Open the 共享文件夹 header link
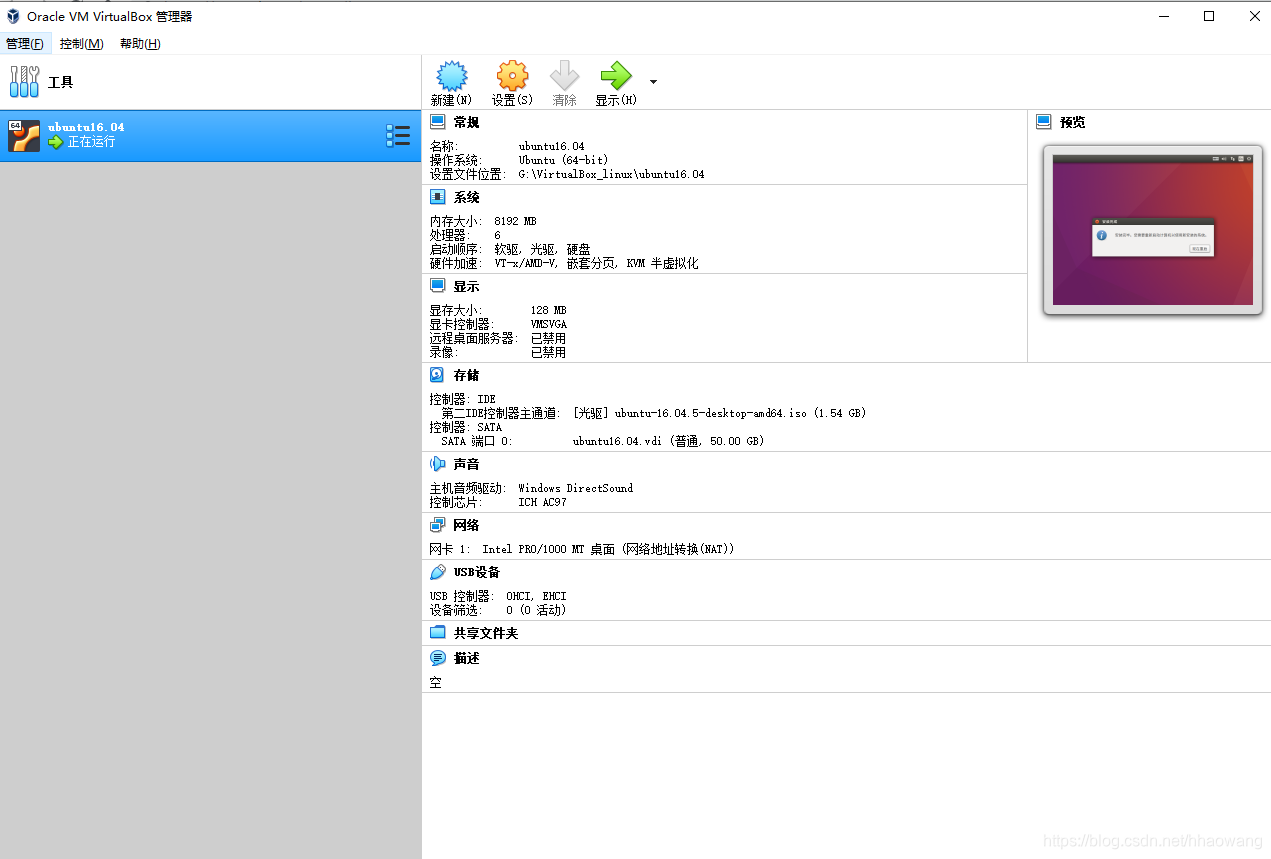 [x=486, y=633]
